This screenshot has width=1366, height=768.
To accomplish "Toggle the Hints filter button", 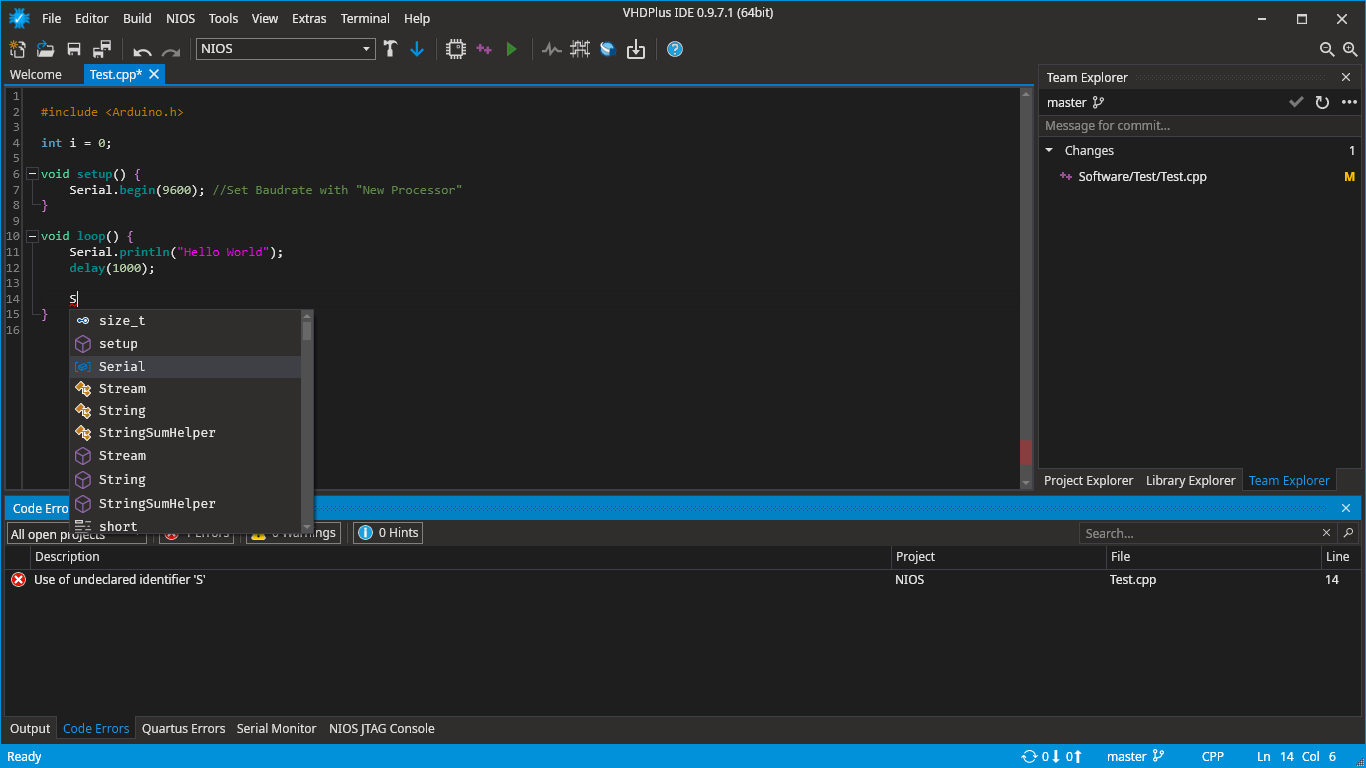I will pyautogui.click(x=388, y=533).
